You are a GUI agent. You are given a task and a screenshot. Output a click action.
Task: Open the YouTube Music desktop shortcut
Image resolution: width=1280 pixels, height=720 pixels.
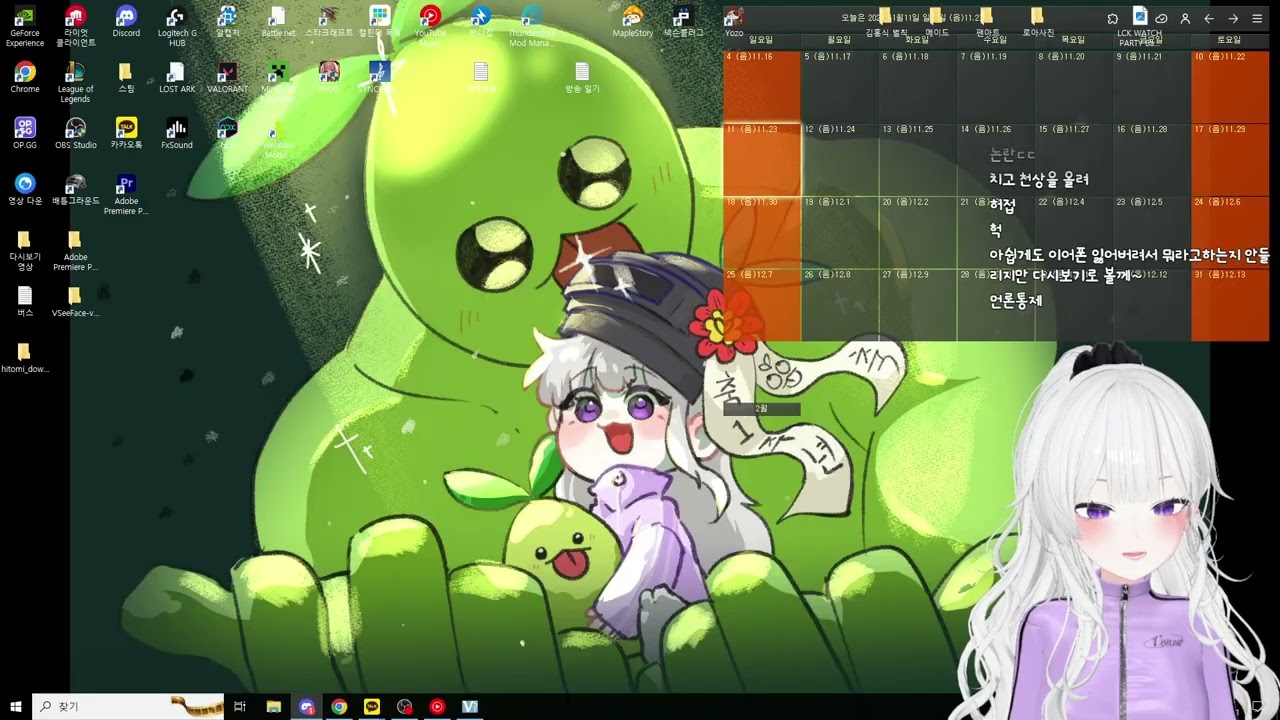pyautogui.click(x=430, y=26)
